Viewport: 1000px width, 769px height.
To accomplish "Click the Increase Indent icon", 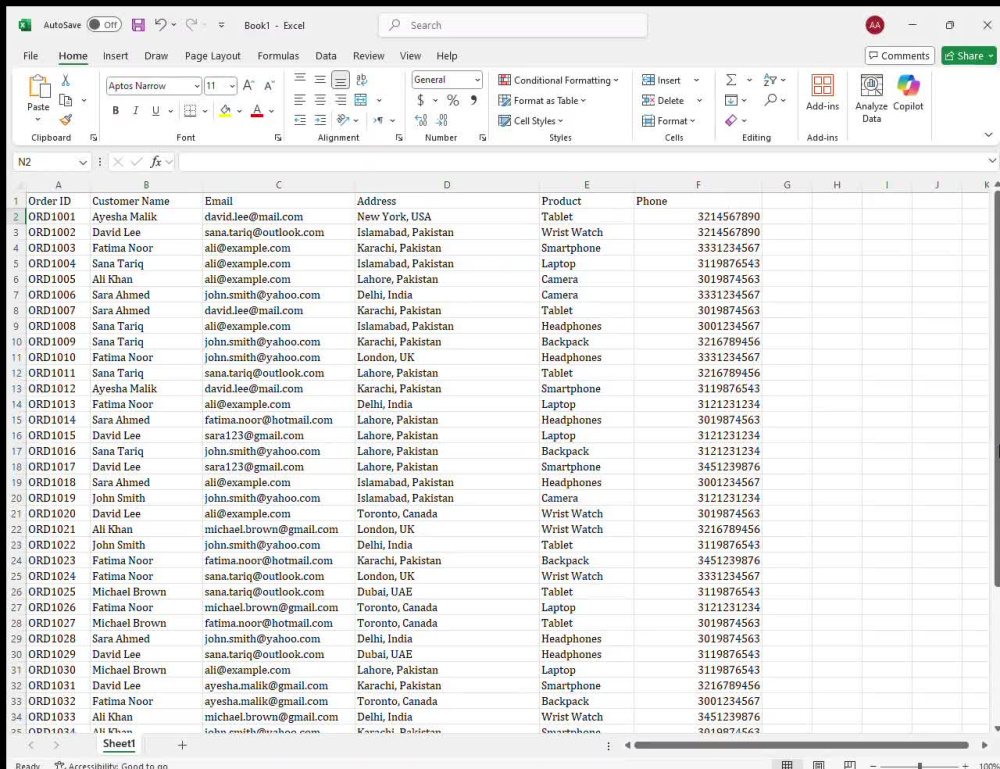I will [x=320, y=120].
